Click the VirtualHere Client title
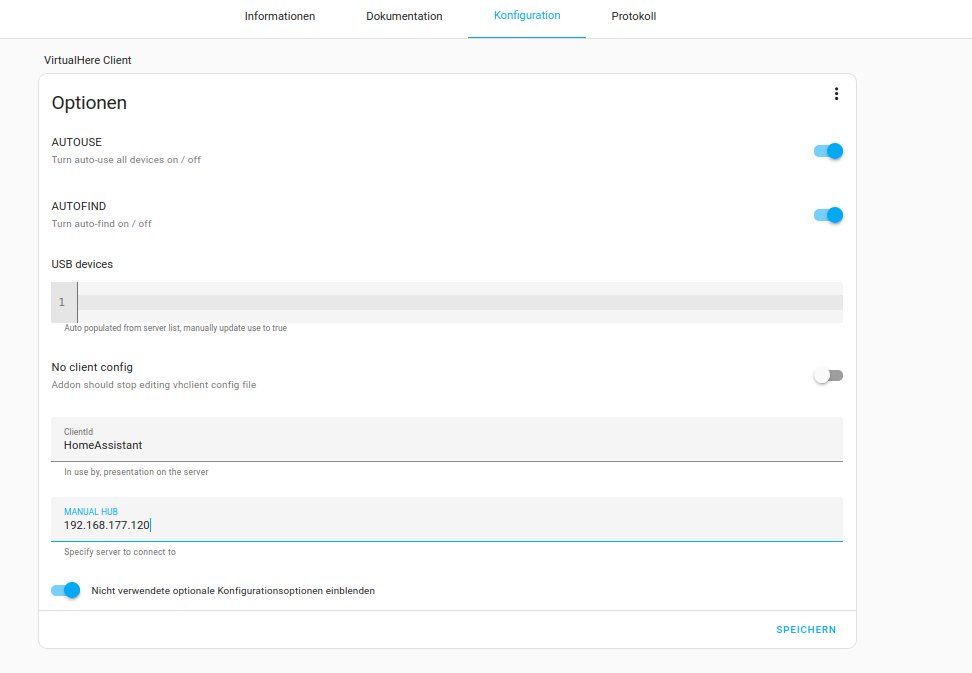The height and width of the screenshot is (673, 972). tap(88, 60)
